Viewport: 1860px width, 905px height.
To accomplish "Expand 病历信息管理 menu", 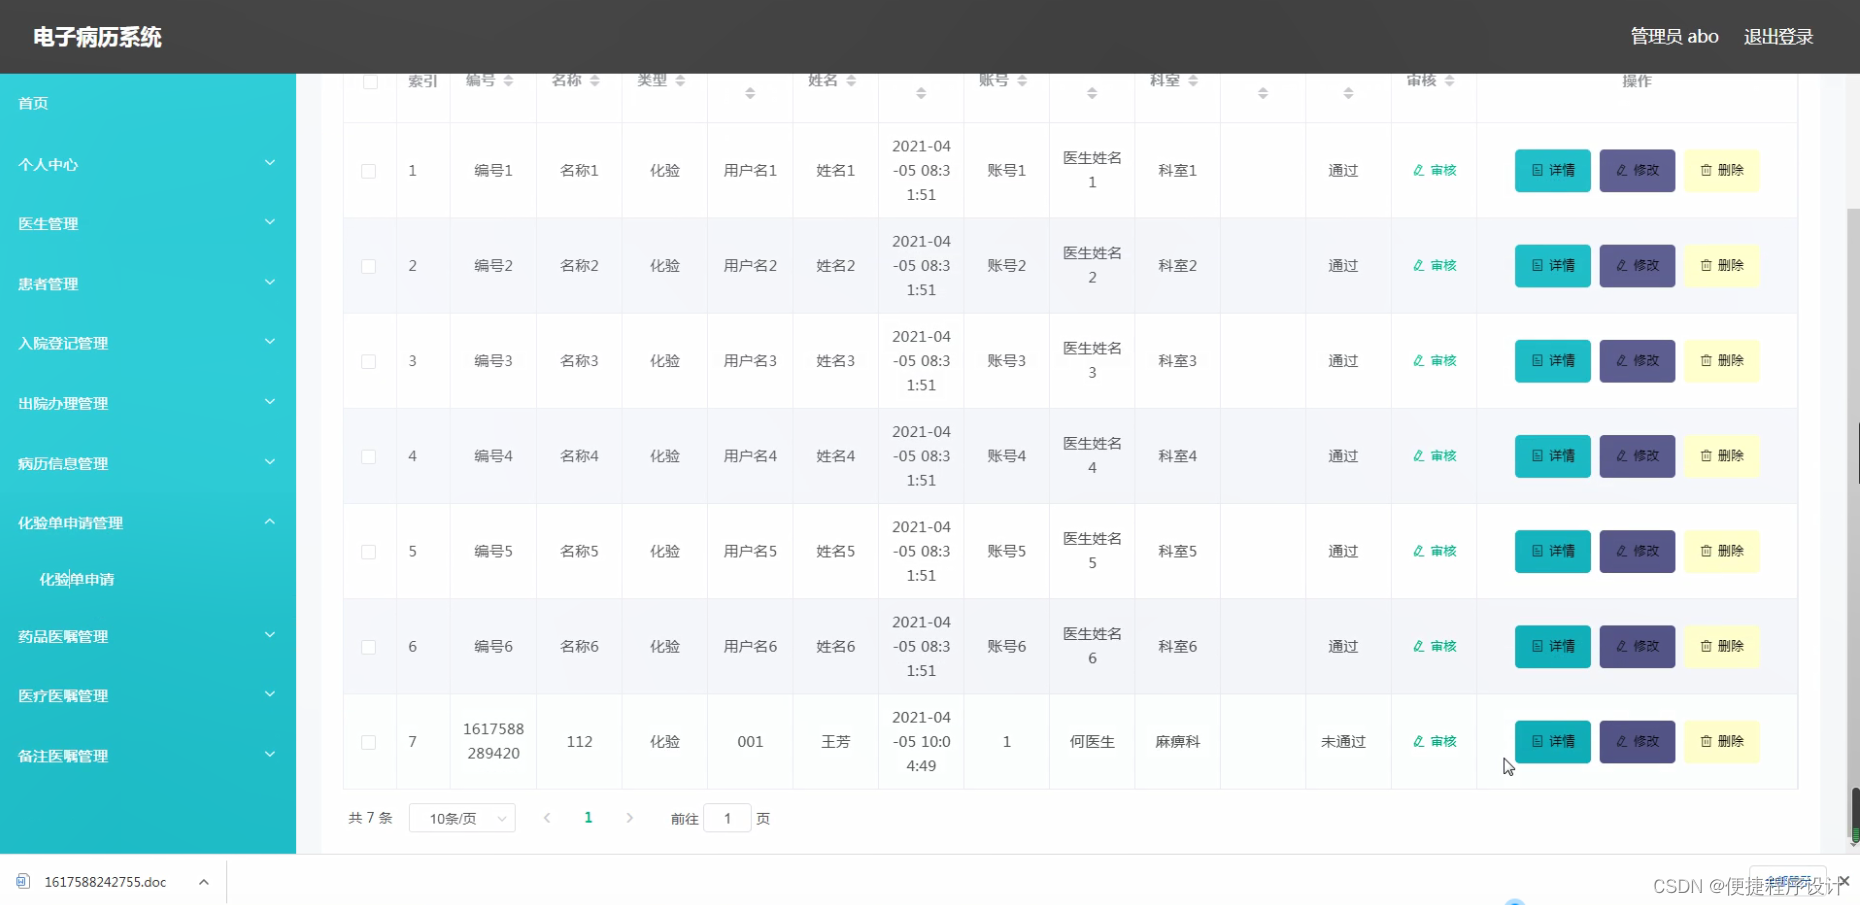I will 148,463.
